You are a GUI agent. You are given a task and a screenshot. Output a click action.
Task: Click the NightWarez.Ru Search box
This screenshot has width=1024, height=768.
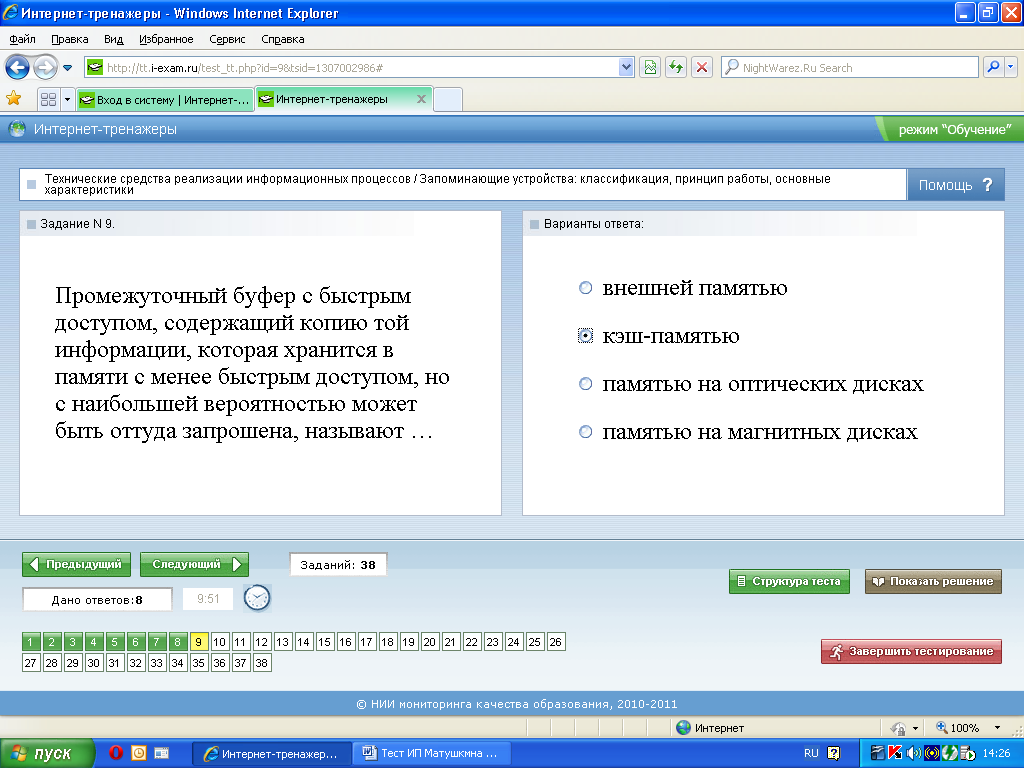[x=850, y=67]
